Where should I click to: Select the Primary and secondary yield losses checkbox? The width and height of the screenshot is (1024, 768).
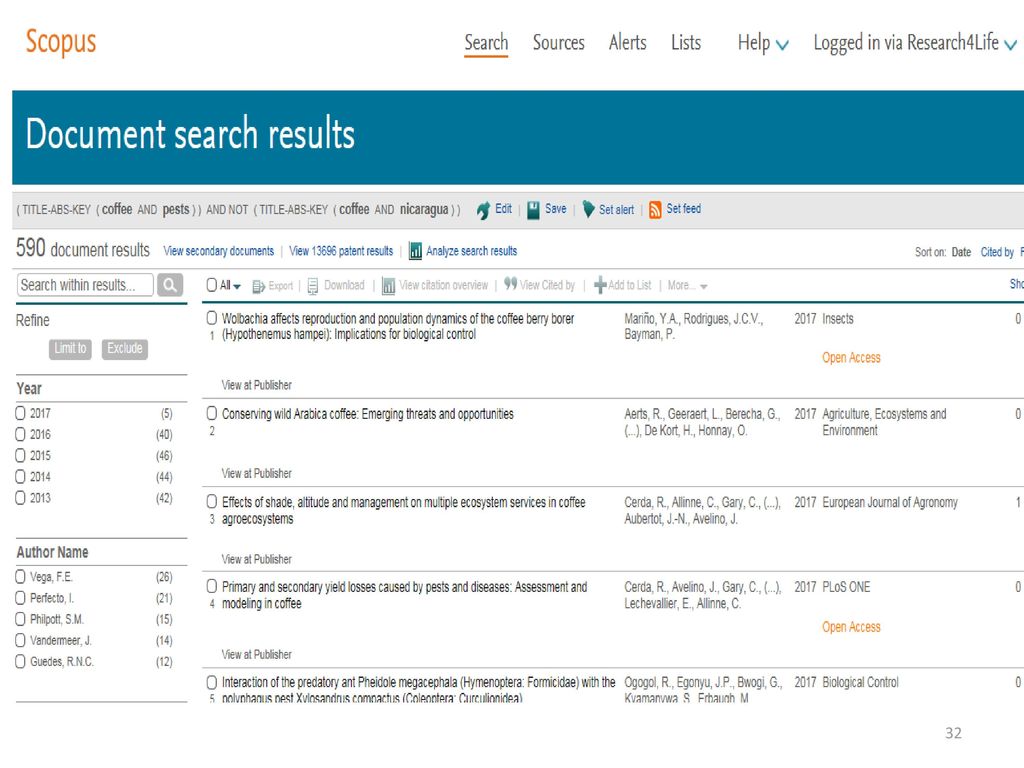pyautogui.click(x=212, y=586)
